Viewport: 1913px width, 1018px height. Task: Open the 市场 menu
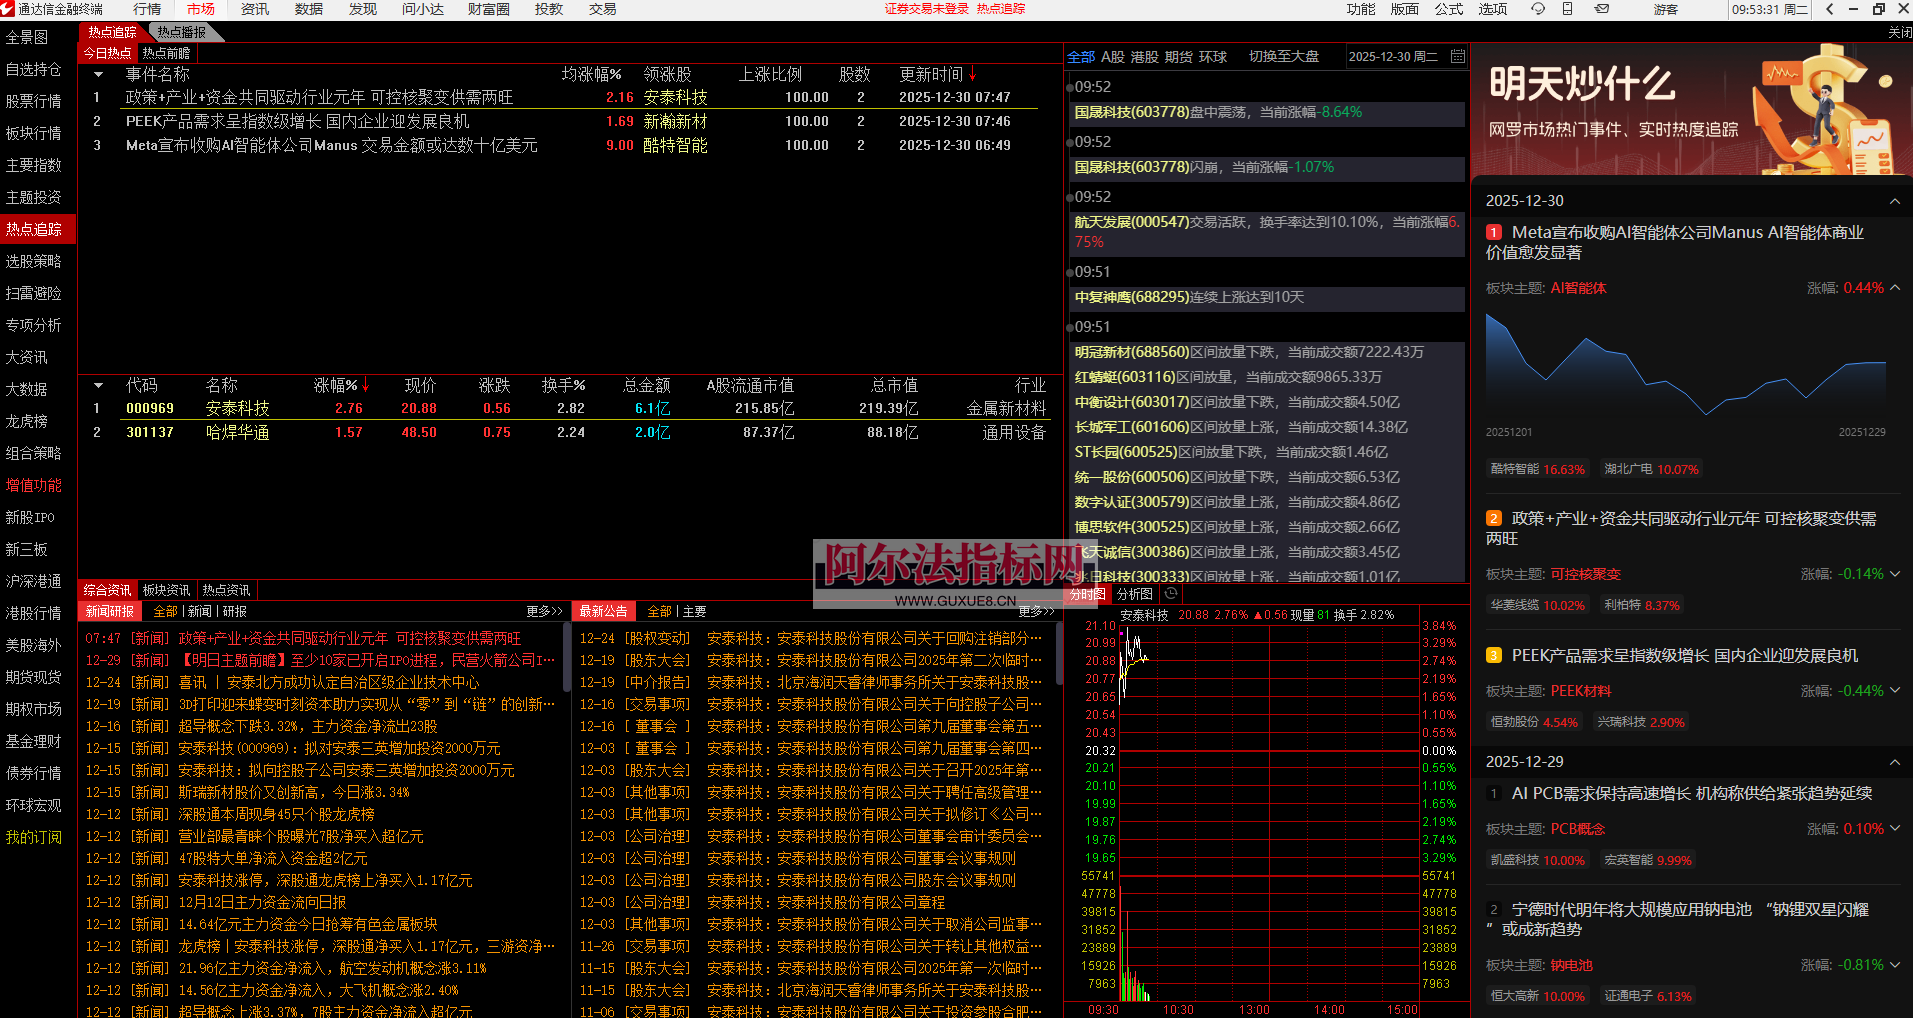(201, 9)
